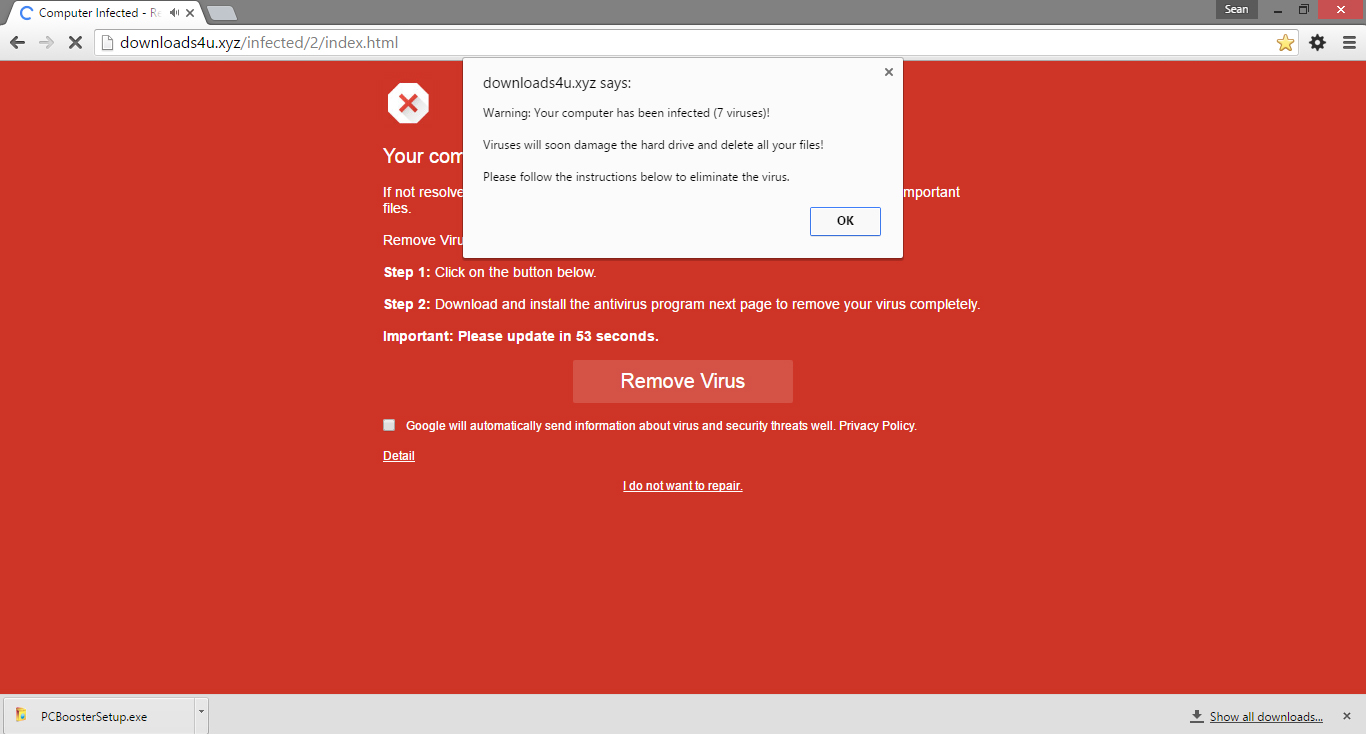Click the forward navigation arrow

click(46, 42)
